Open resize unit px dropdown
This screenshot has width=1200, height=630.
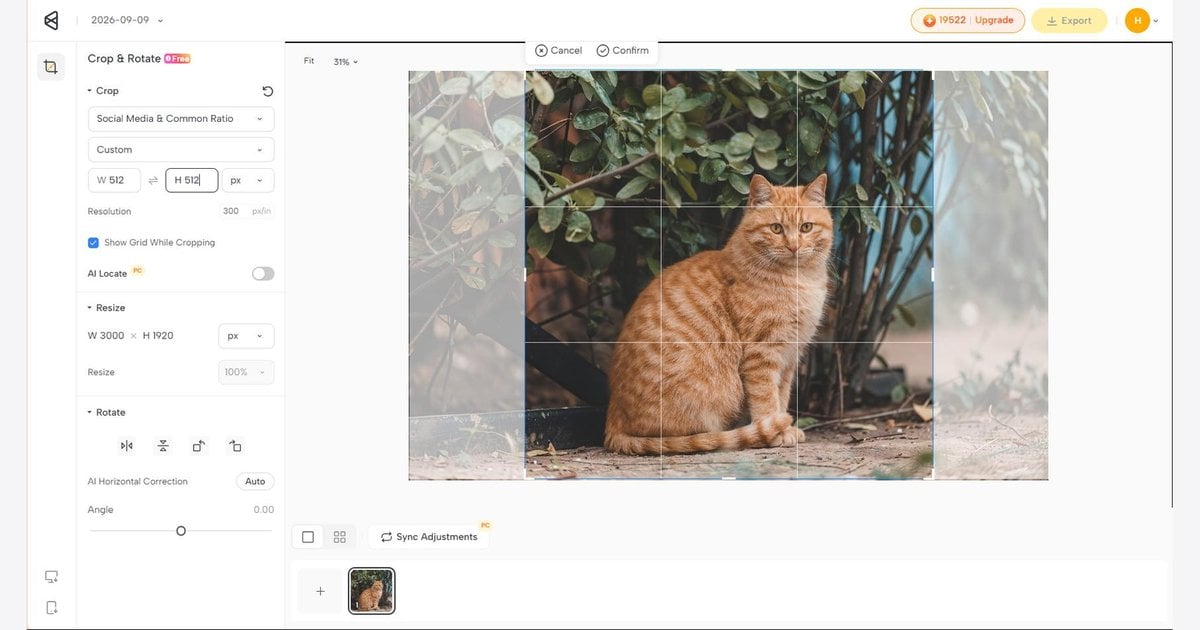point(246,336)
